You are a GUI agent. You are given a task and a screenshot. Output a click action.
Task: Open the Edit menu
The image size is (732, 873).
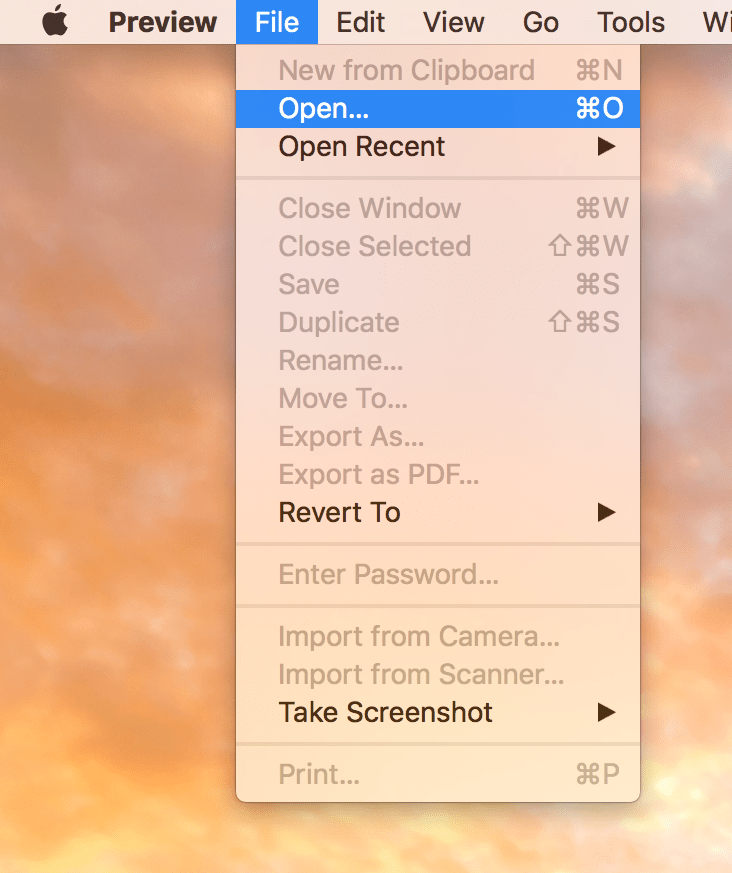click(x=360, y=22)
